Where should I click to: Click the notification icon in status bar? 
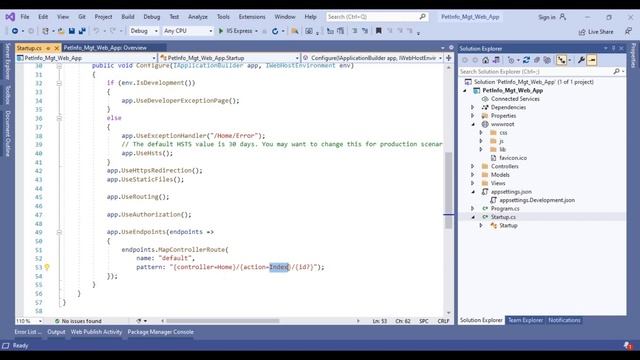click(628, 346)
